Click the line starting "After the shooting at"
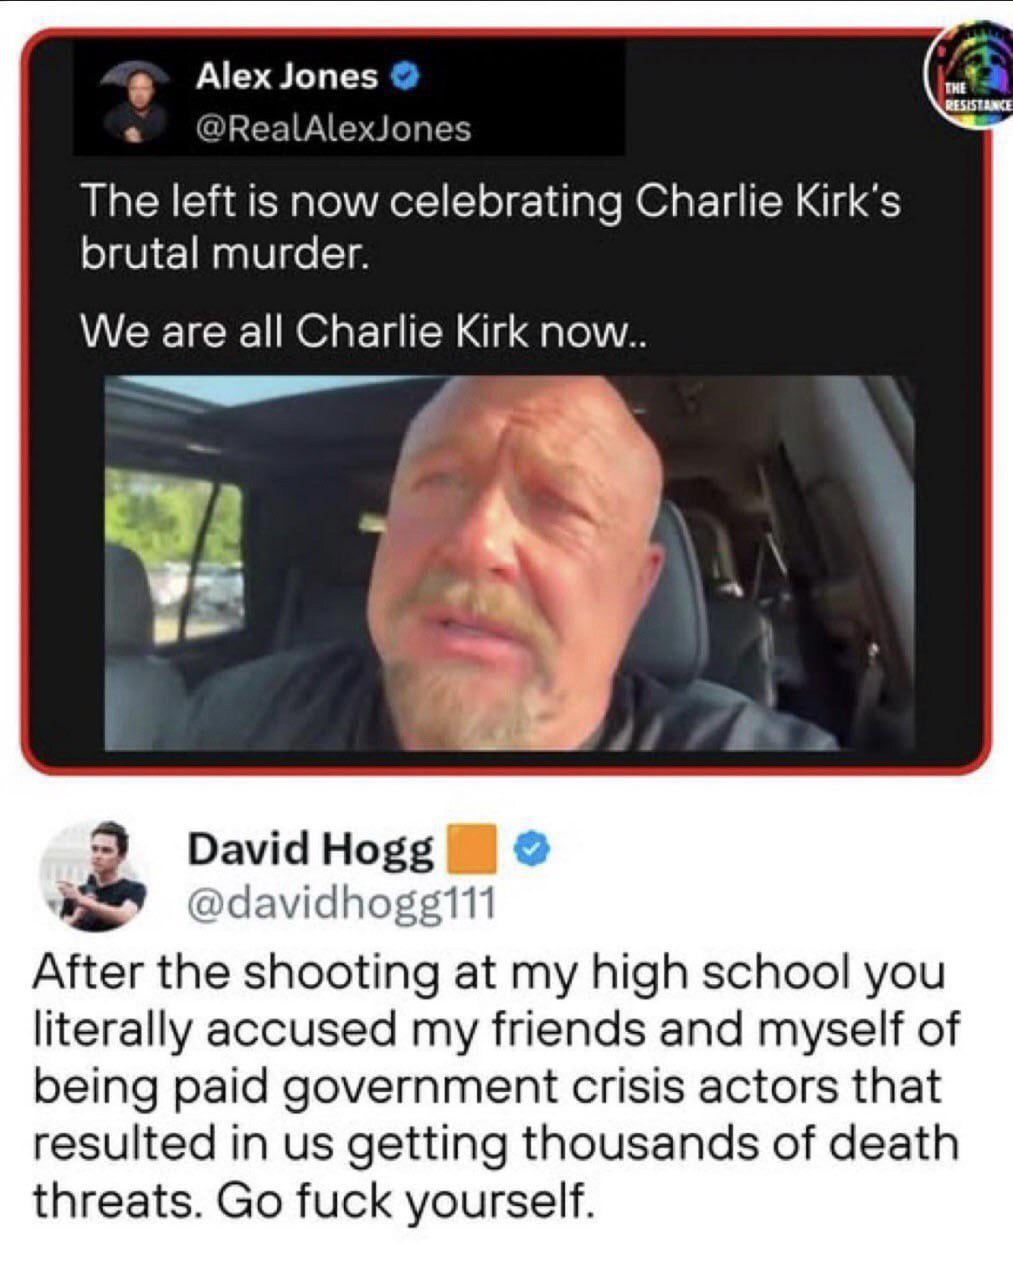 [x=490, y=973]
